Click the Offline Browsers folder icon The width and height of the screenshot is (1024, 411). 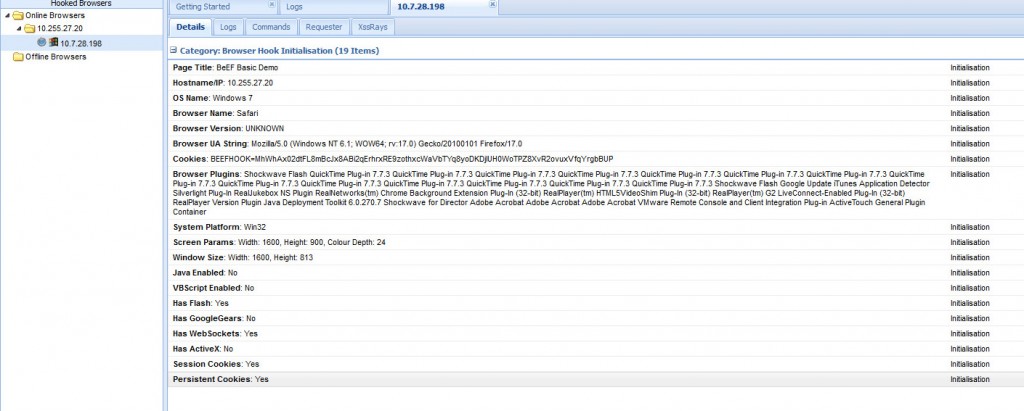[x=17, y=57]
